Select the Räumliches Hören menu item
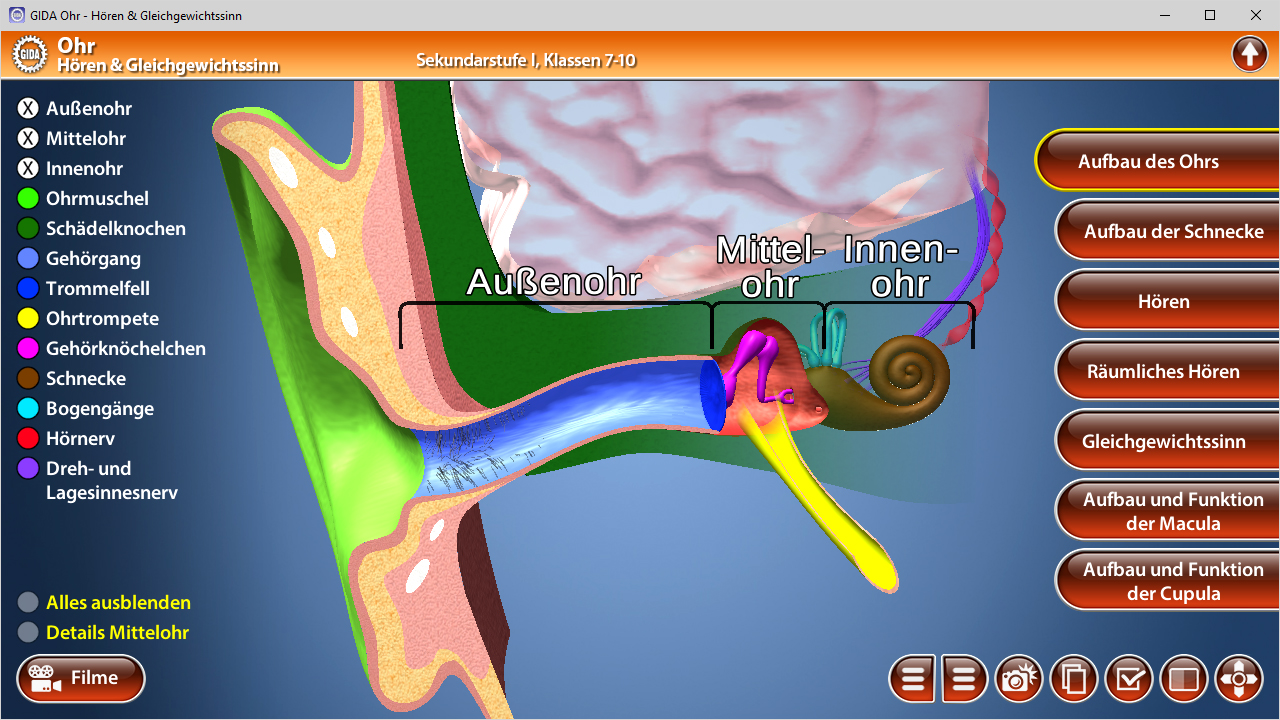Screen dimensions: 1280x720 [1163, 371]
